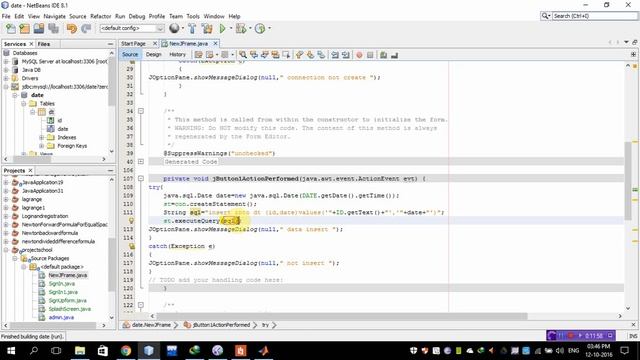Click the Debug Project icon
This screenshot has width=640, height=360.
tap(241, 28)
